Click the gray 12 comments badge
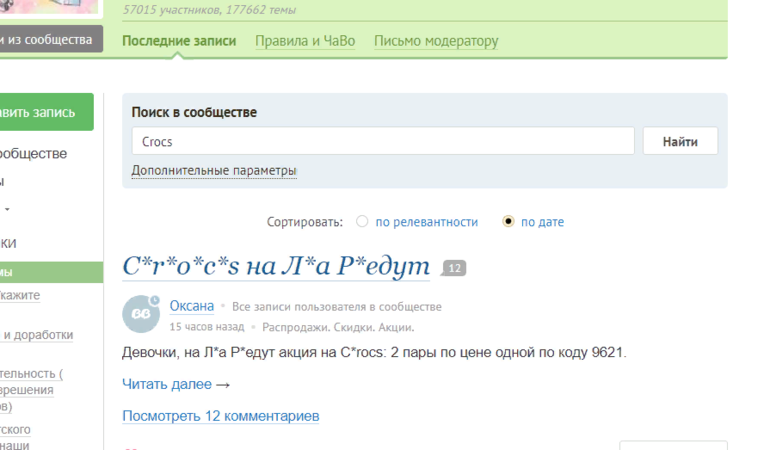 click(454, 268)
